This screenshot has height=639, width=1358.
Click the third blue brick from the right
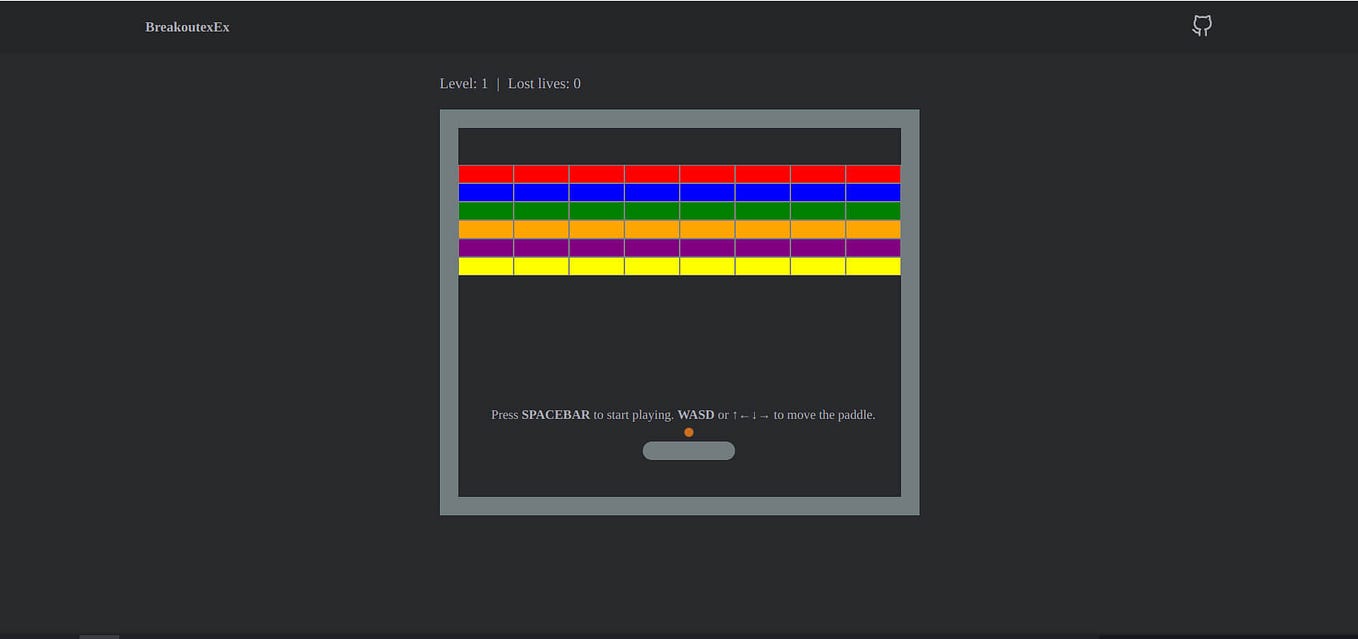pos(762,191)
